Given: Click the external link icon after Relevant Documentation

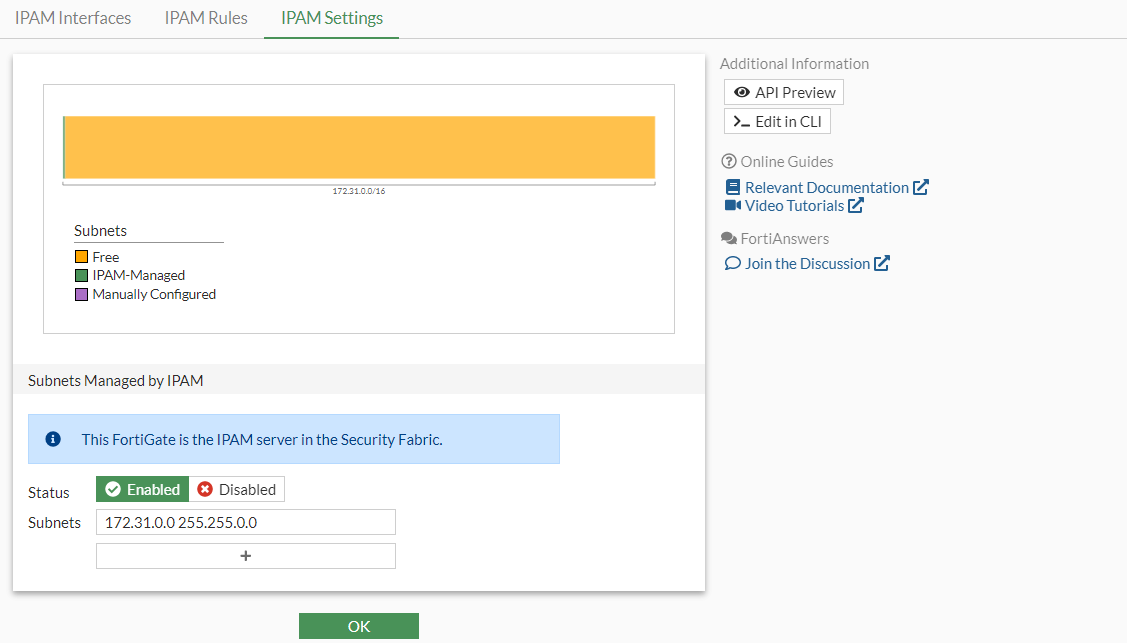Looking at the screenshot, I should click(x=921, y=187).
